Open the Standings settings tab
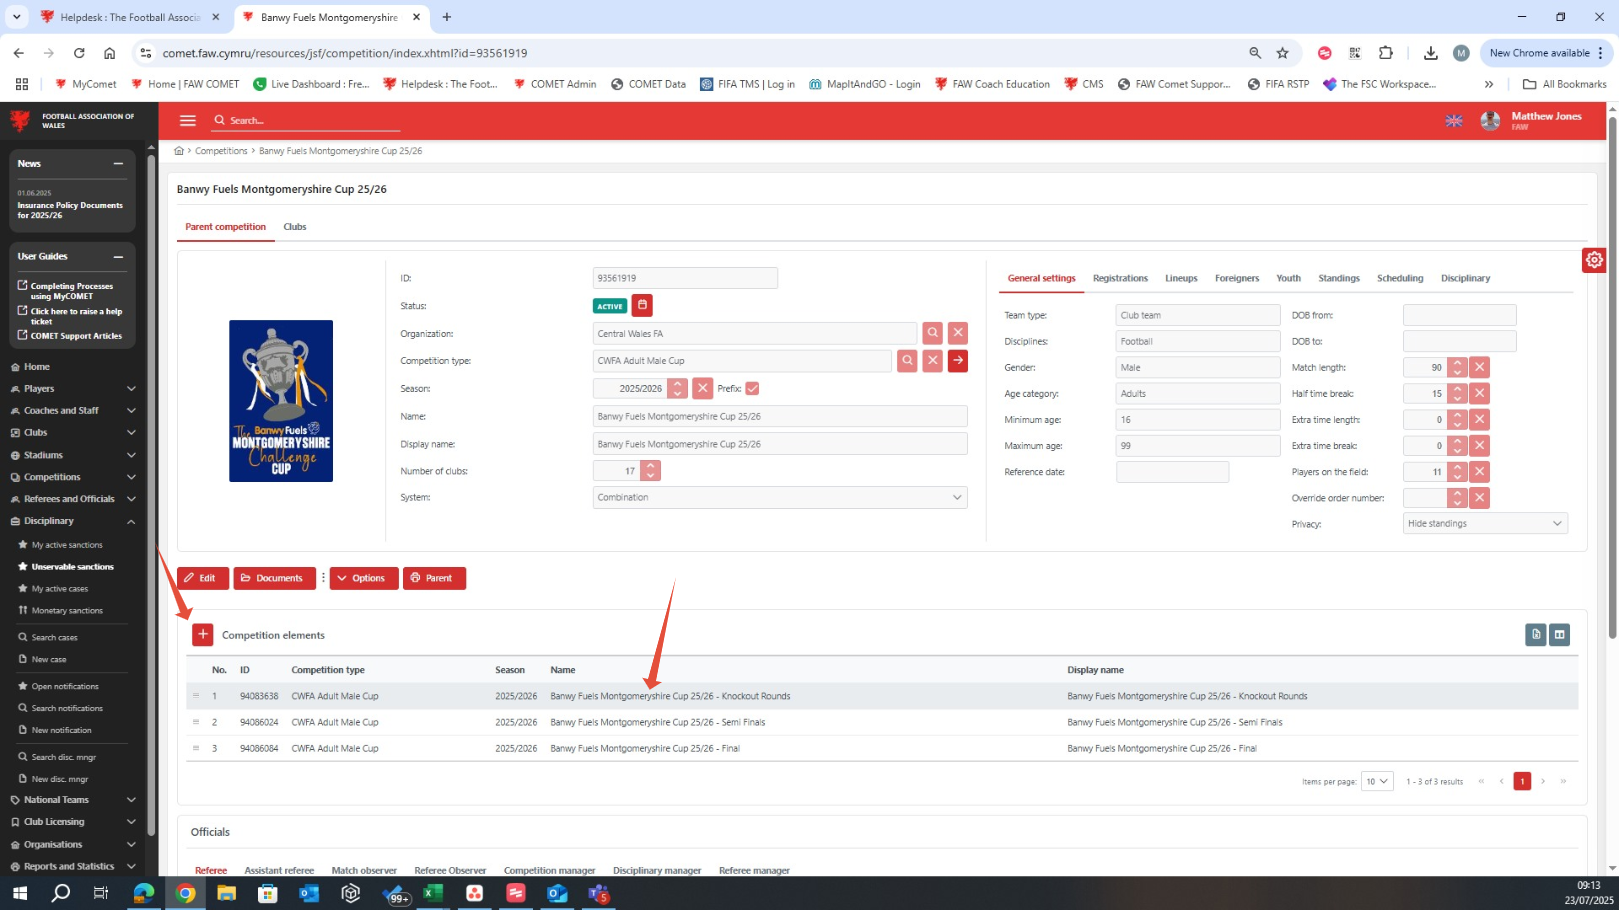 pyautogui.click(x=1339, y=278)
